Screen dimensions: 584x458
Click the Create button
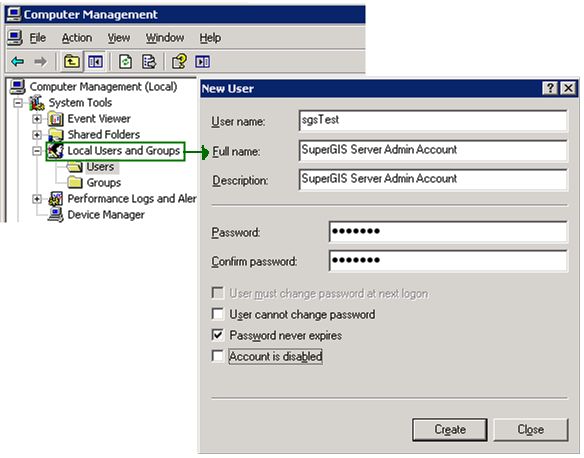click(450, 429)
